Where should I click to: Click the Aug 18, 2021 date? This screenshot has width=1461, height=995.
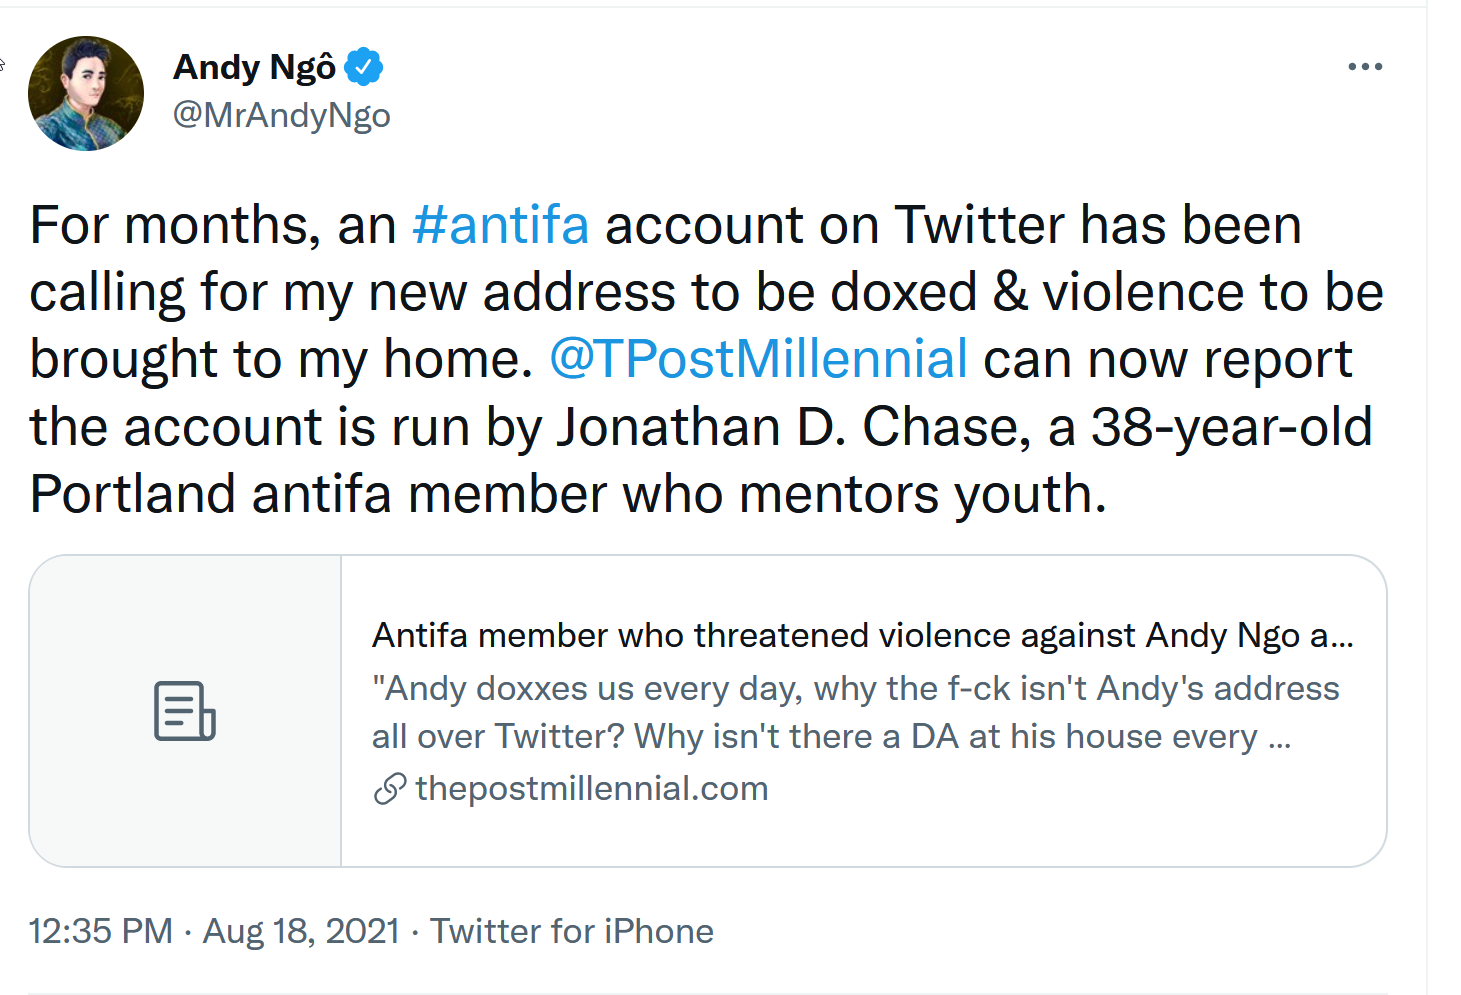coord(301,931)
